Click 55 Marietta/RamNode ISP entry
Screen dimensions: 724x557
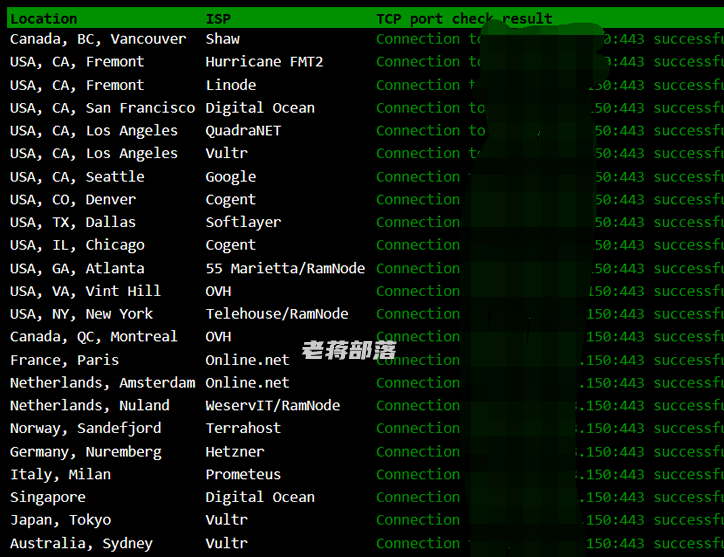(x=285, y=268)
